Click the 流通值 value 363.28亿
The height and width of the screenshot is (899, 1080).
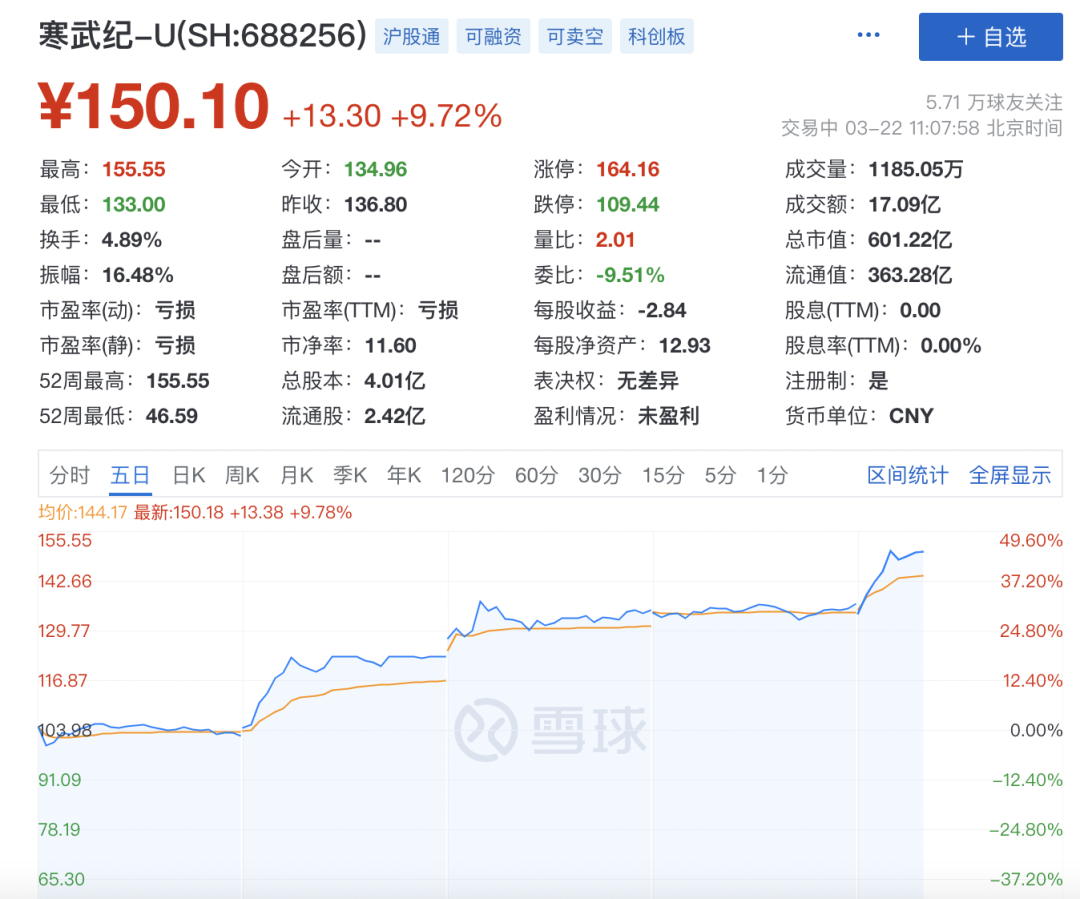pyautogui.click(x=910, y=275)
